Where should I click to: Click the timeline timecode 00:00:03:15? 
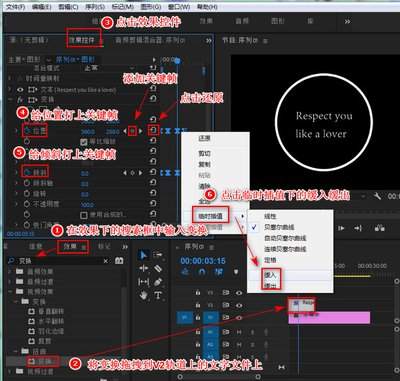click(203, 261)
